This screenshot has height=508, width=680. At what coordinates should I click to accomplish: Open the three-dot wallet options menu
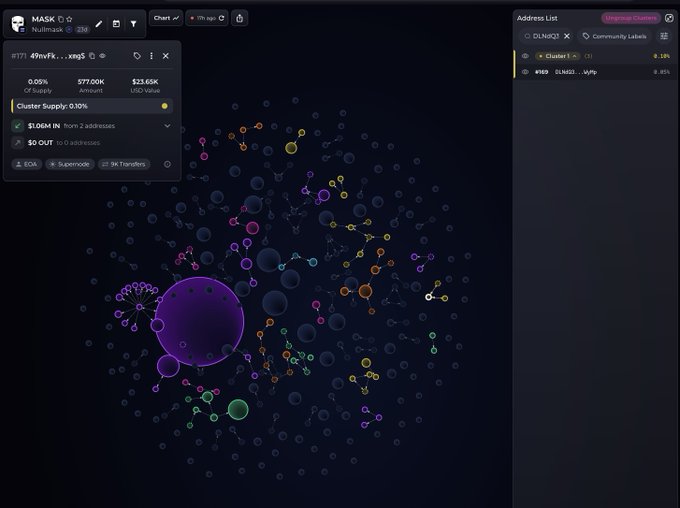151,56
